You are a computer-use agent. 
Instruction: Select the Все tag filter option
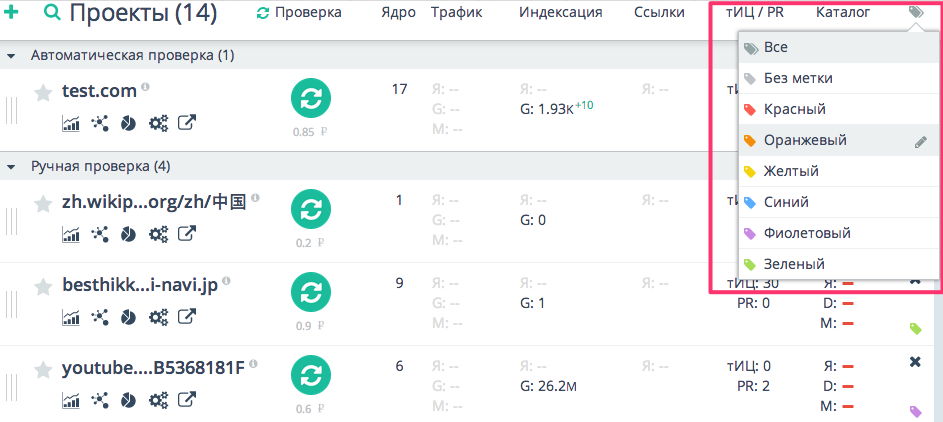(x=775, y=47)
